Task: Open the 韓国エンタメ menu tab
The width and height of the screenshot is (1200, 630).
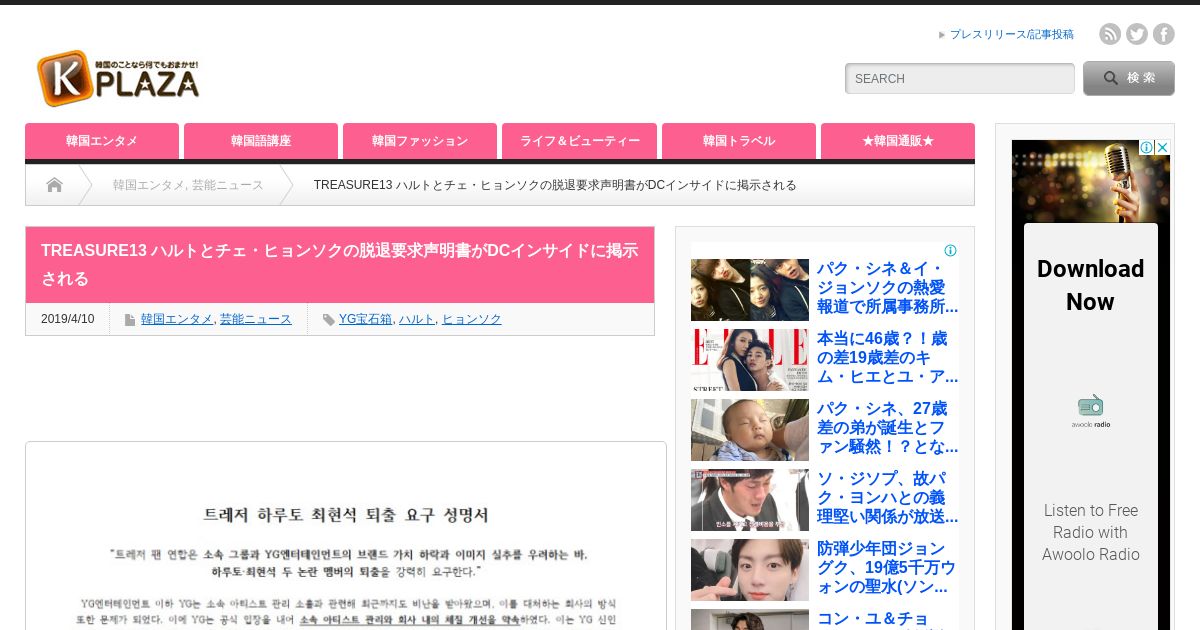Action: point(102,141)
